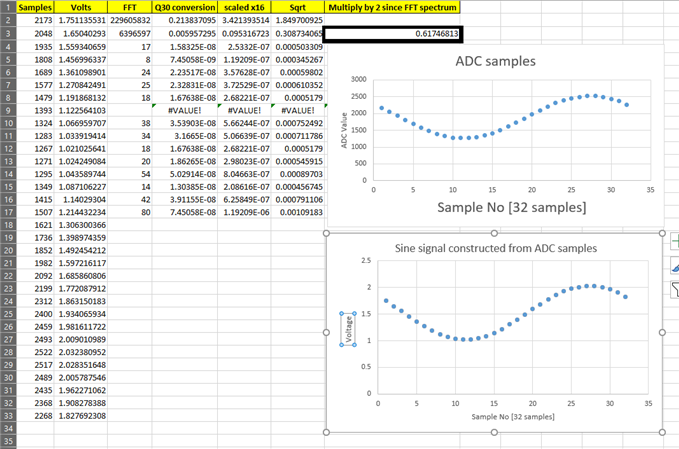Select the FFT value 54
The width and height of the screenshot is (679, 449).
click(129, 174)
